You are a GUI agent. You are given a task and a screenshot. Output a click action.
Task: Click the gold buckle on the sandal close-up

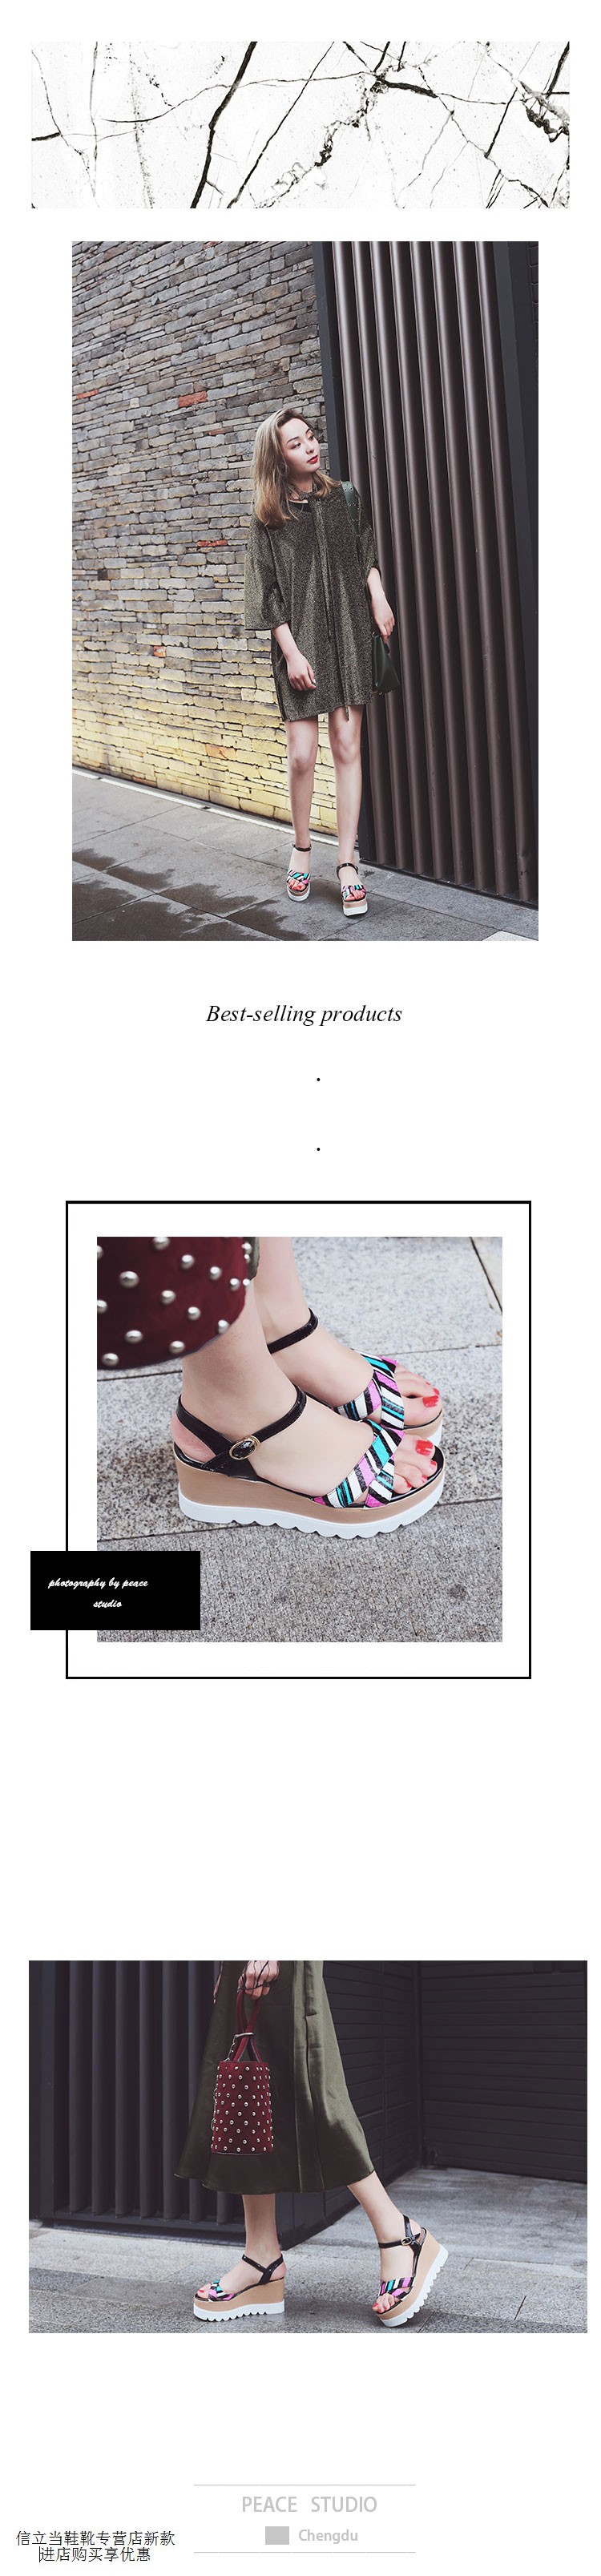244,1447
